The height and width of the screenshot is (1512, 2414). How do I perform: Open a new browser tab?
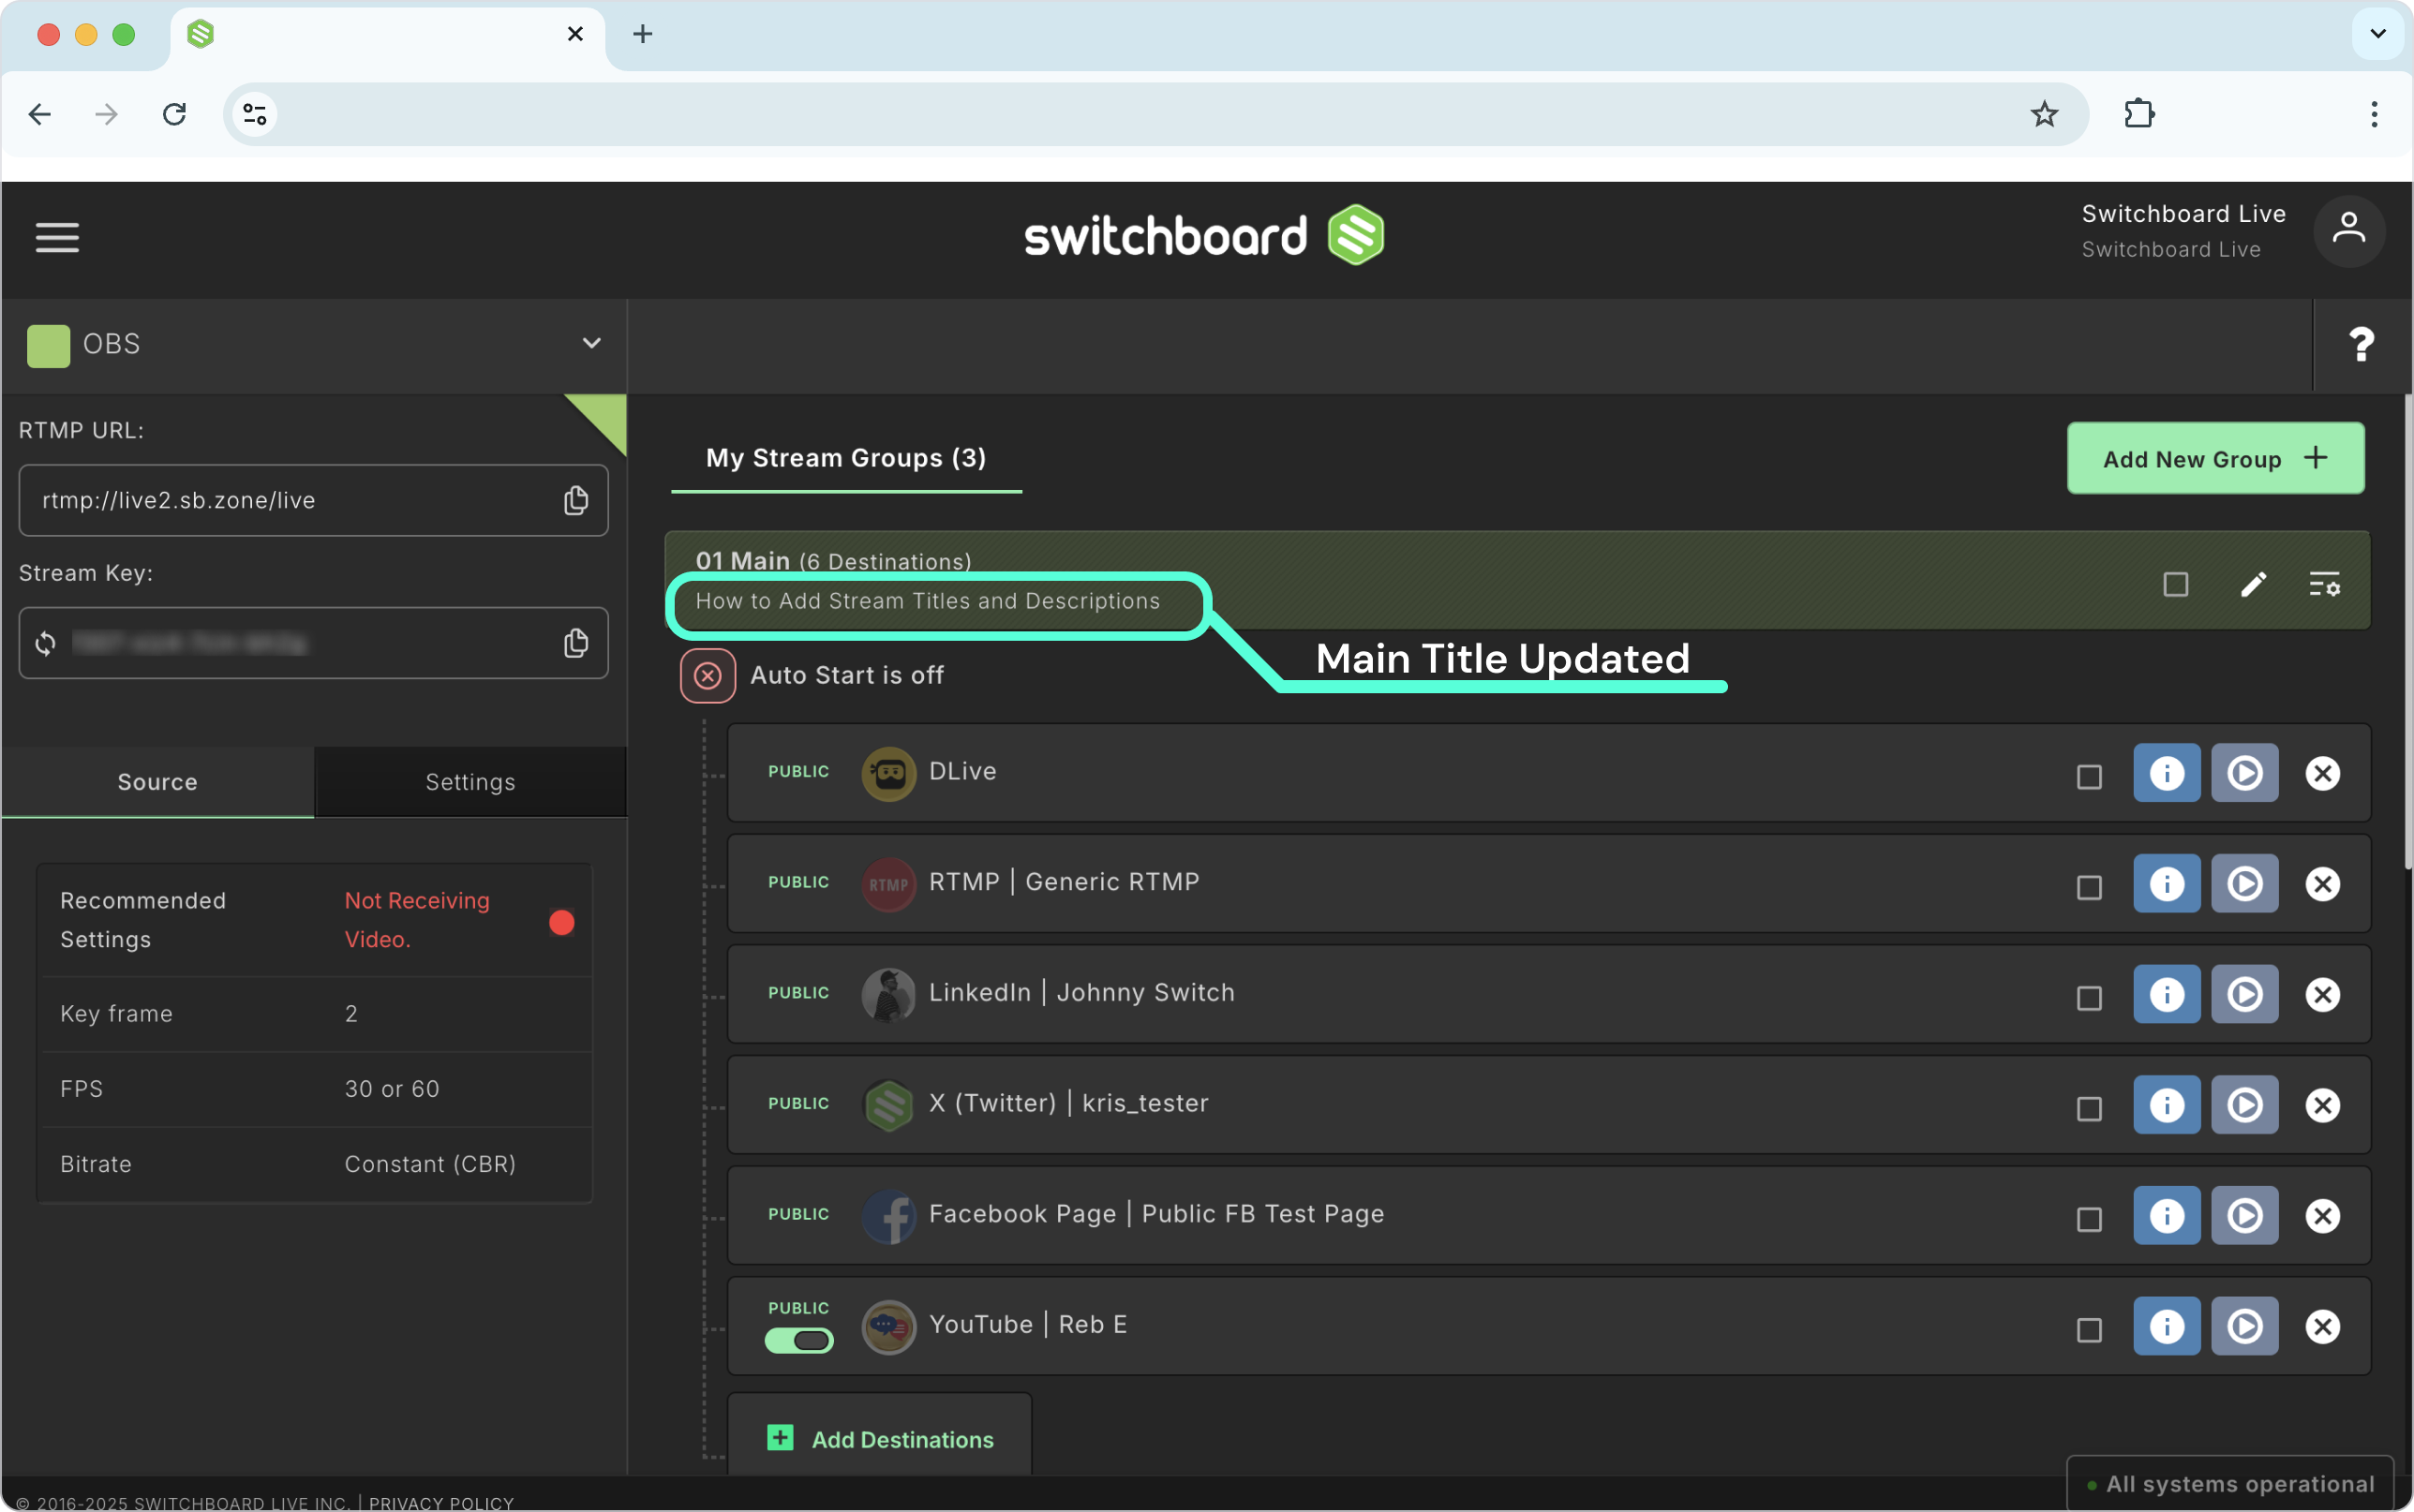click(x=643, y=34)
